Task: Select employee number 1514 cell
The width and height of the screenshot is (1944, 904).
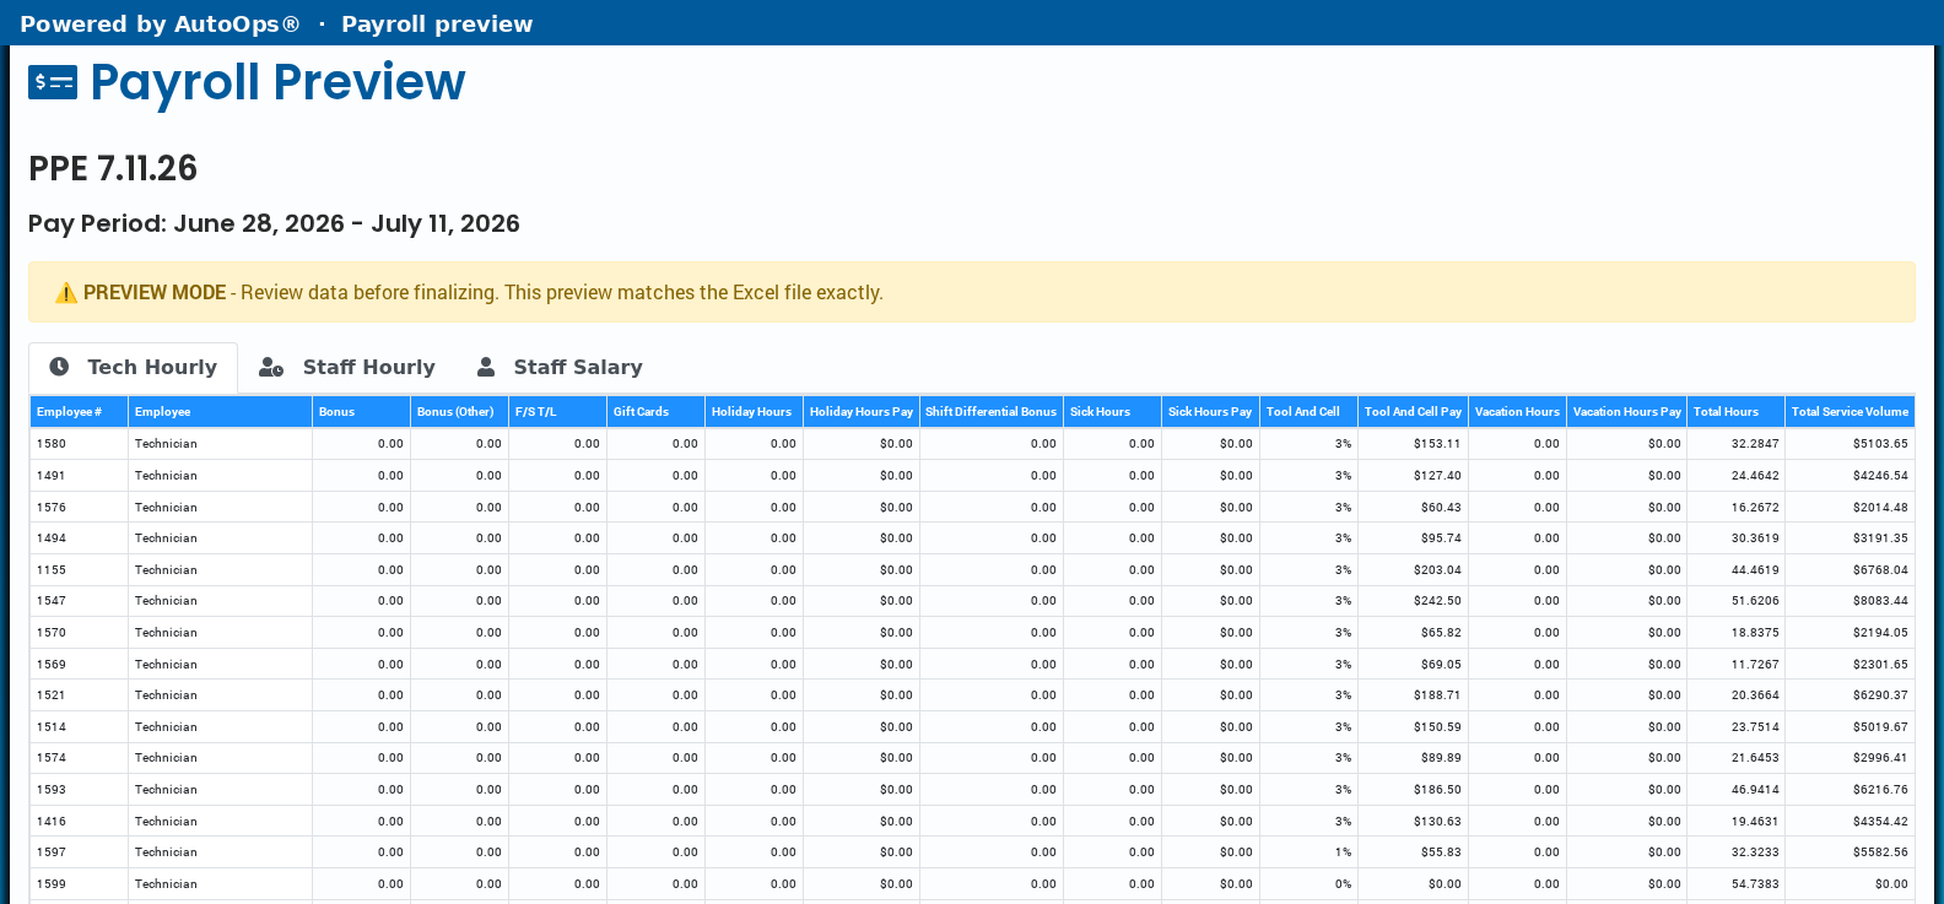Action: pos(79,727)
